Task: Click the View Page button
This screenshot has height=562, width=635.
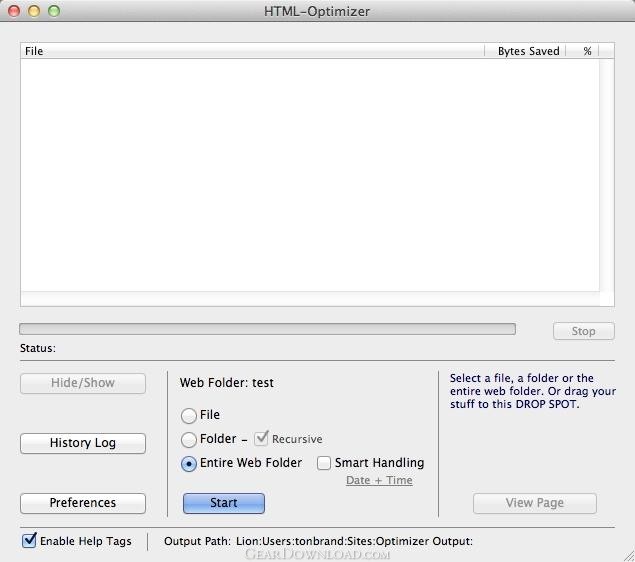Action: tap(535, 503)
